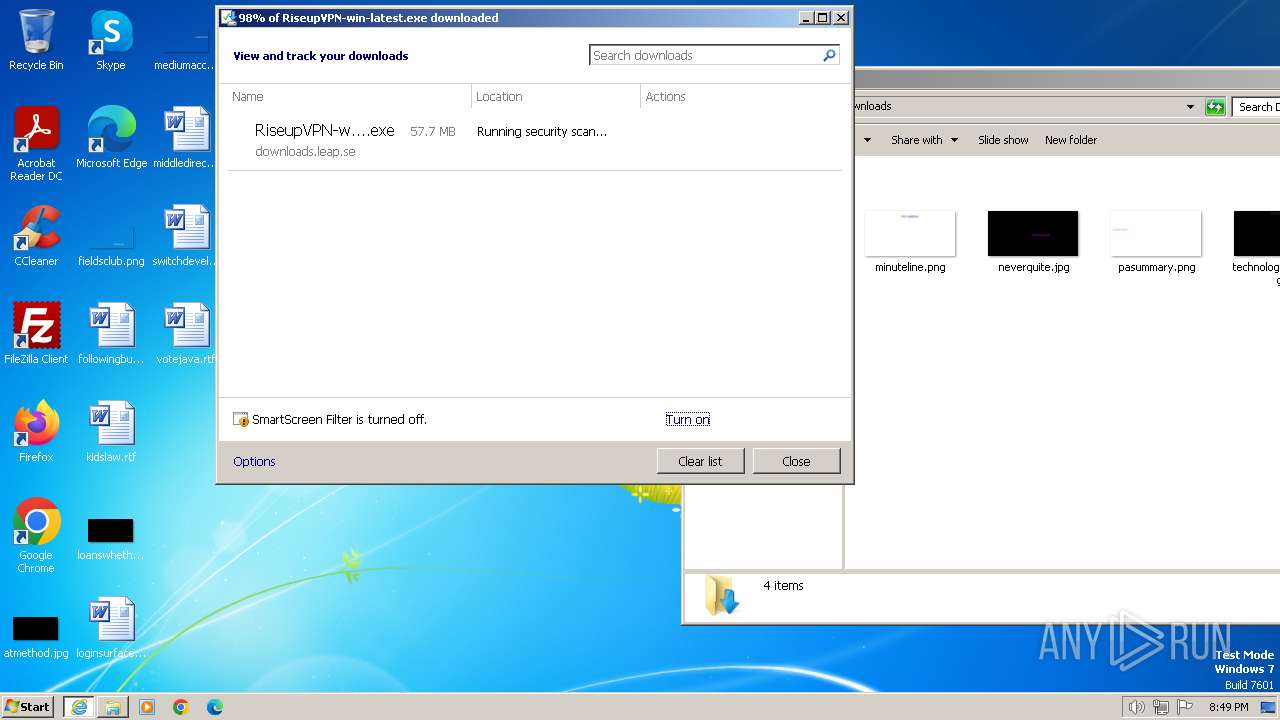Viewport: 1280px width, 720px height.
Task: Open Google Chrome desktop shortcut
Action: pos(36,536)
